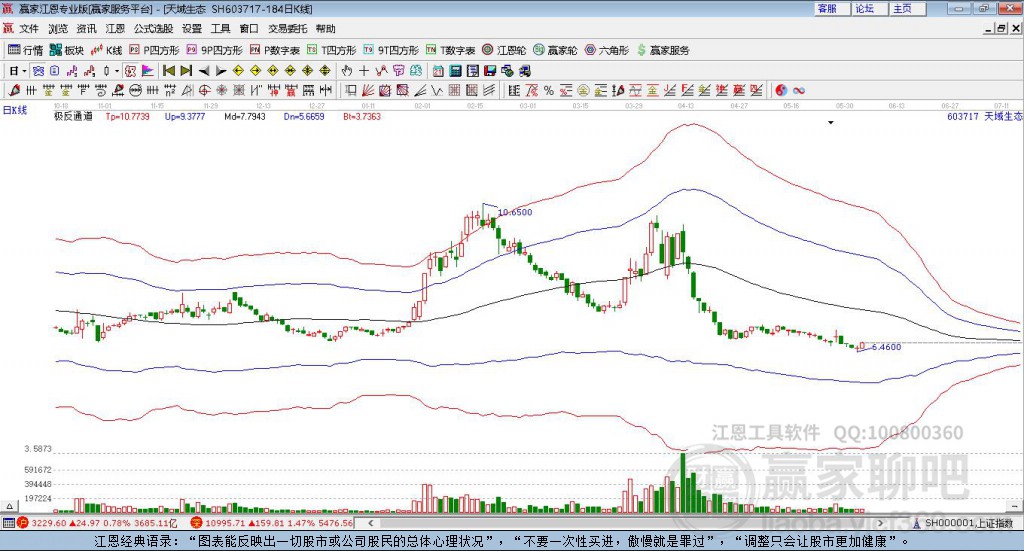The width and height of the screenshot is (1024, 551).
Task: Click the Bt=3.7363 indicator value
Action: [x=362, y=116]
